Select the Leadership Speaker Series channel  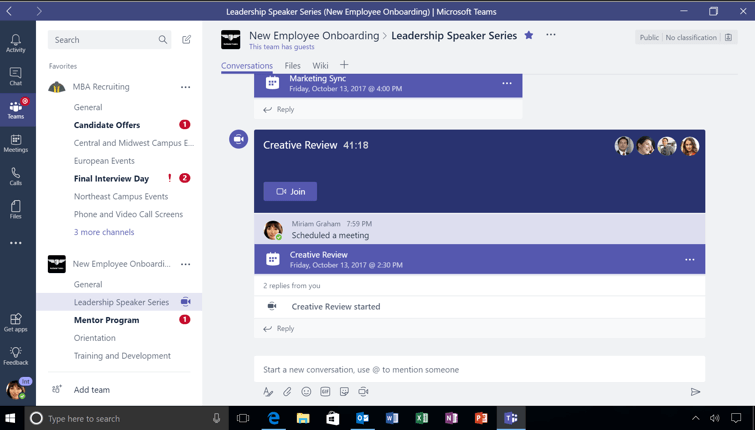click(x=119, y=302)
